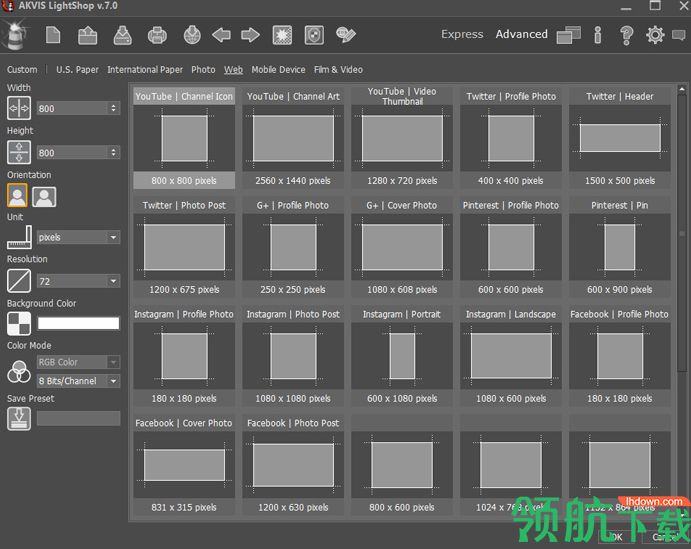Screen dimensions: 691x549
Task: Open the Photo presets tab
Action: pos(203,70)
